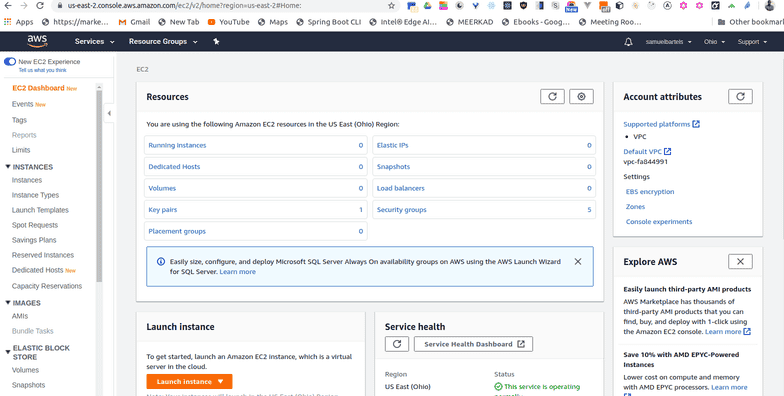Open the Ohio region dropdown
This screenshot has height=396, width=784.
714,42
